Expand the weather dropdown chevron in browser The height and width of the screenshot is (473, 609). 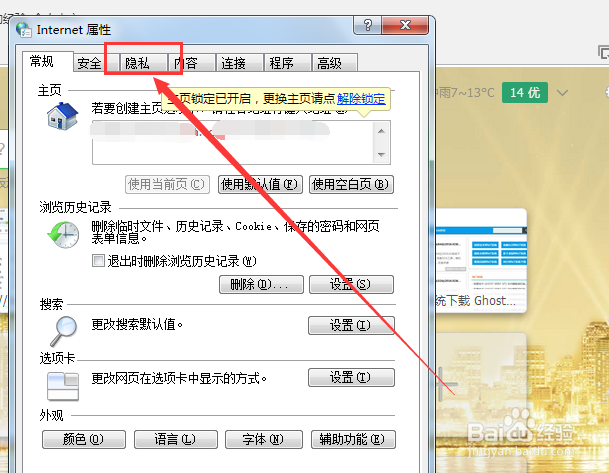(562, 93)
